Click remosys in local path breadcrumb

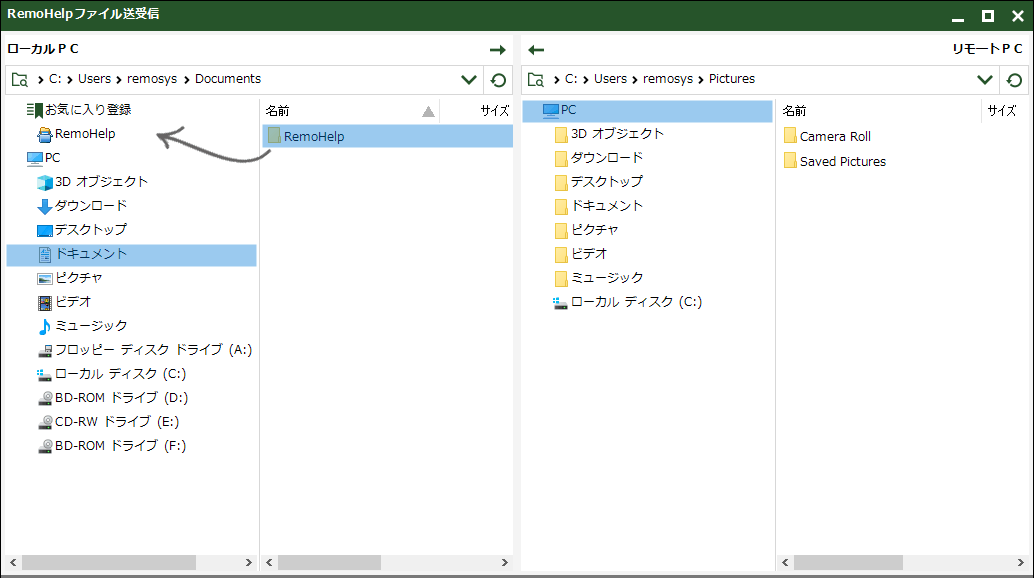[x=152, y=79]
